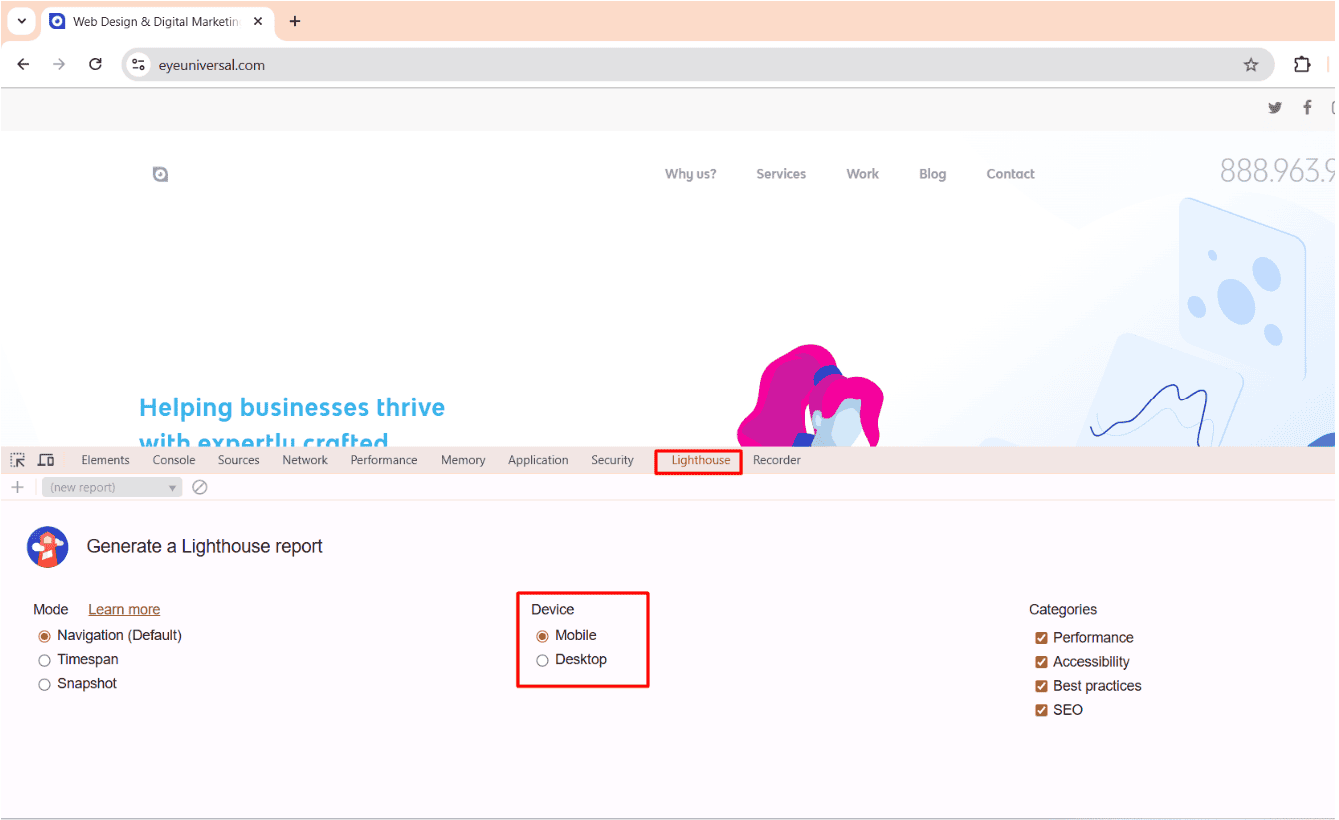The height and width of the screenshot is (820, 1339).
Task: Click the Facebook social icon
Action: pos(1306,108)
